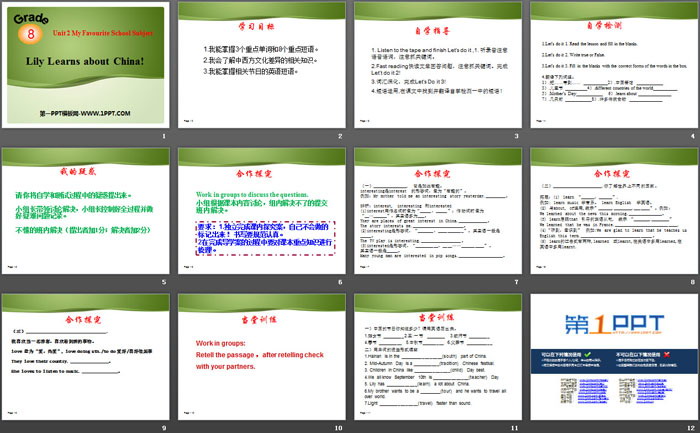The width and height of the screenshot is (700, 433).
Task: Select slide 4 thumbnail with 自学检测 heading
Action: click(x=614, y=65)
